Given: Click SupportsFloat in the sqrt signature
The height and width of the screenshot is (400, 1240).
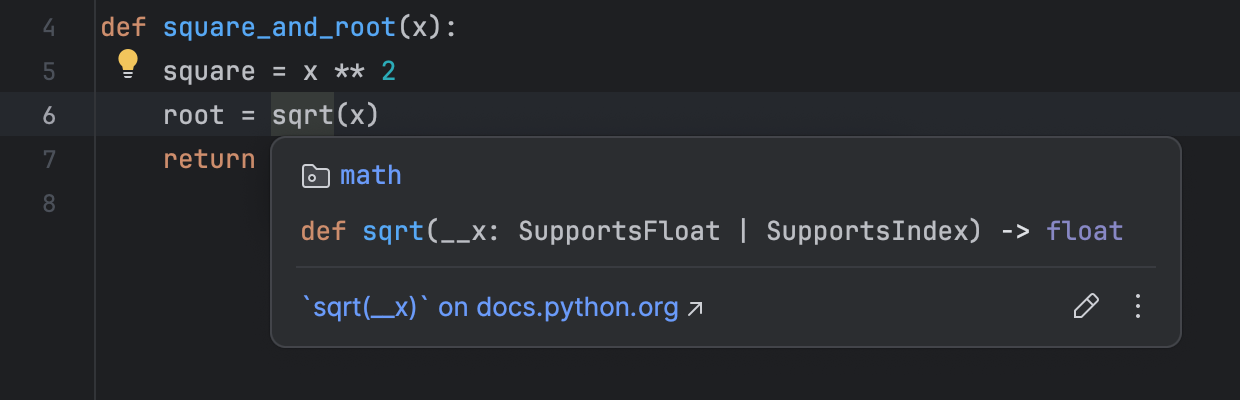Looking at the screenshot, I should click(619, 231).
